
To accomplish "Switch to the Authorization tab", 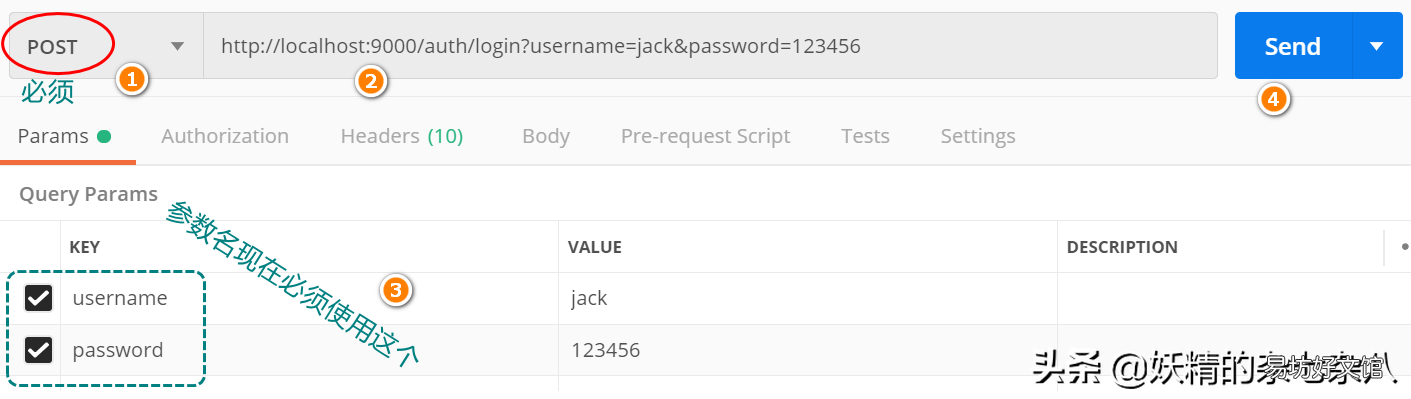I will tap(225, 136).
